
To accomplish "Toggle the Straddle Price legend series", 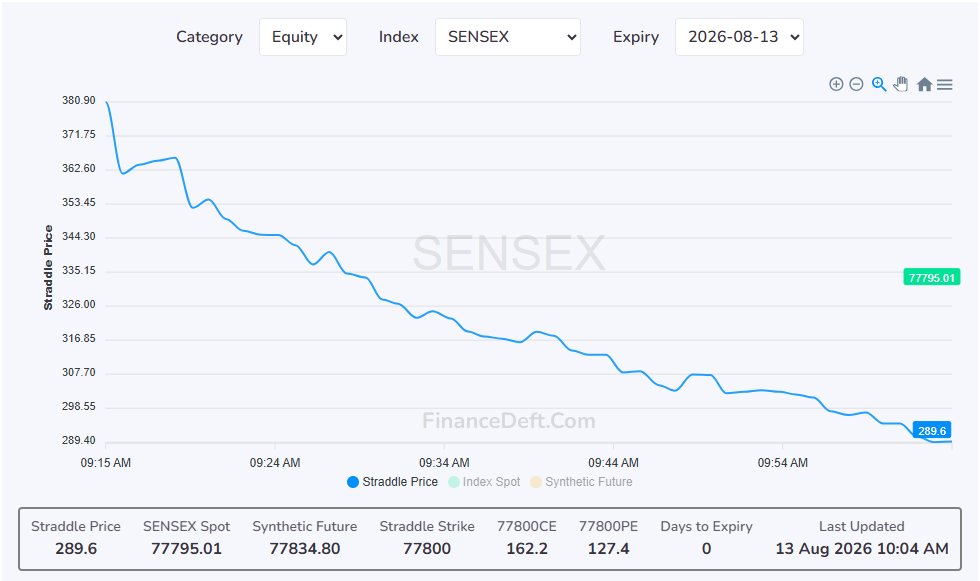I will coord(392,482).
